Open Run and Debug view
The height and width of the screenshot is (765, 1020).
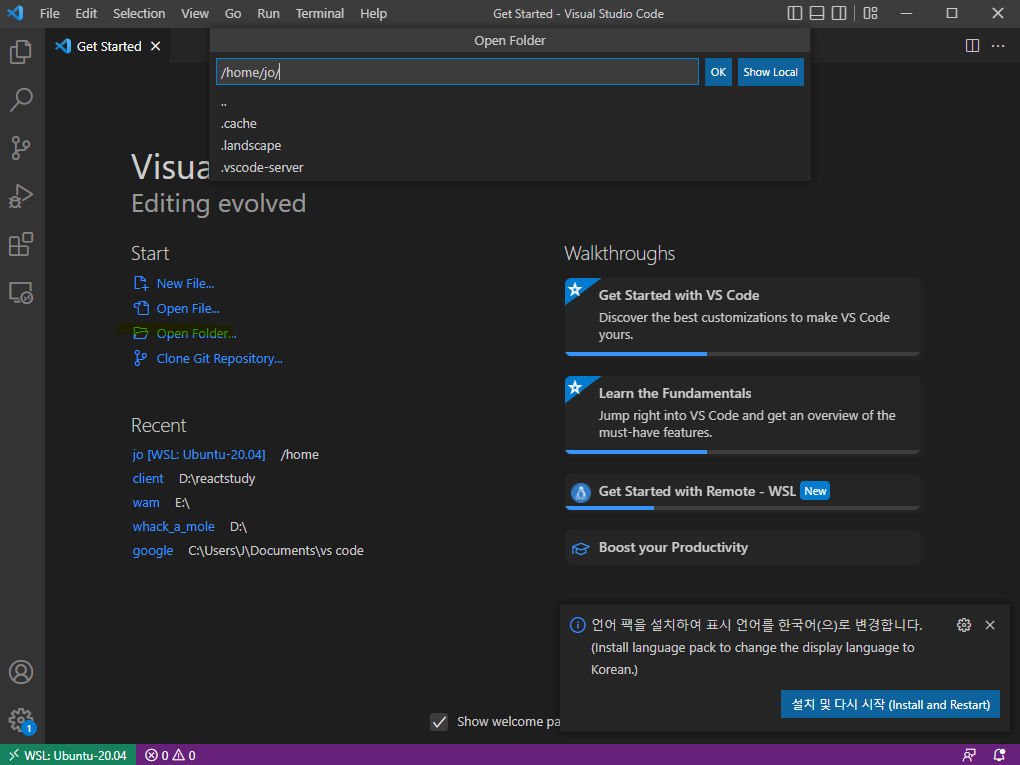(21, 196)
